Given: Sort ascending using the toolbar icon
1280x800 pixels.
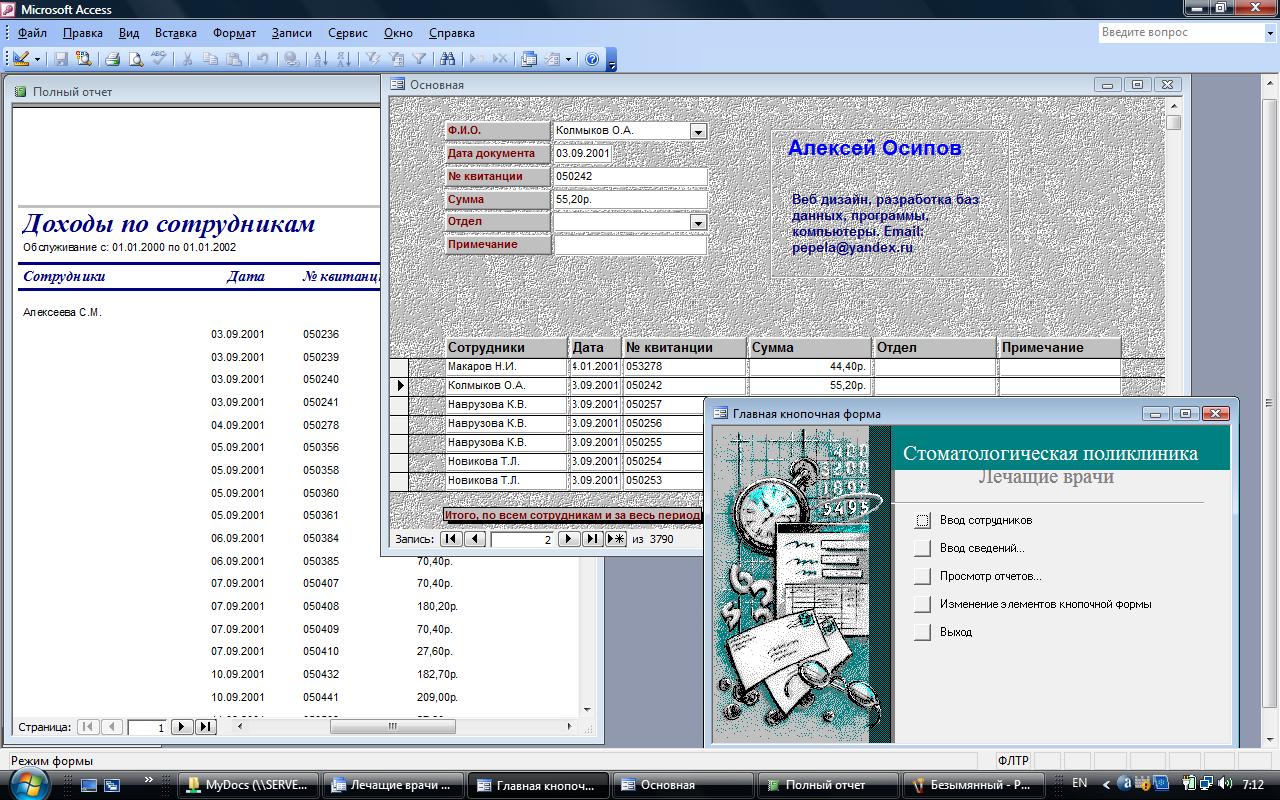Looking at the screenshot, I should (x=319, y=59).
